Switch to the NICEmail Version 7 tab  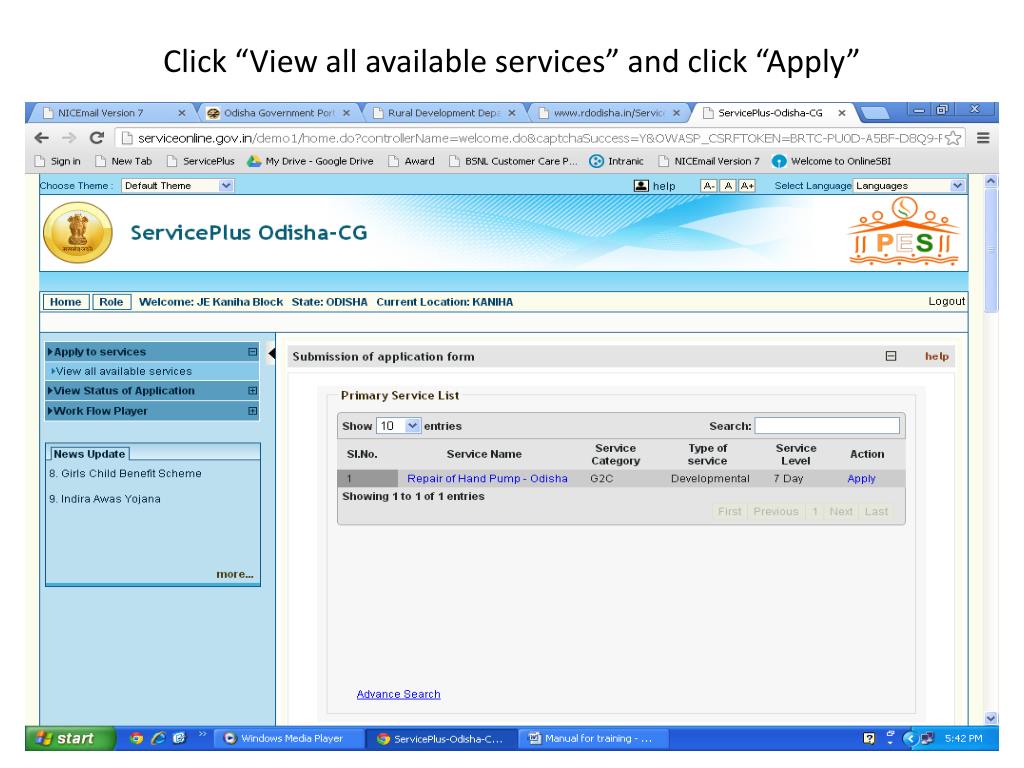pos(111,113)
